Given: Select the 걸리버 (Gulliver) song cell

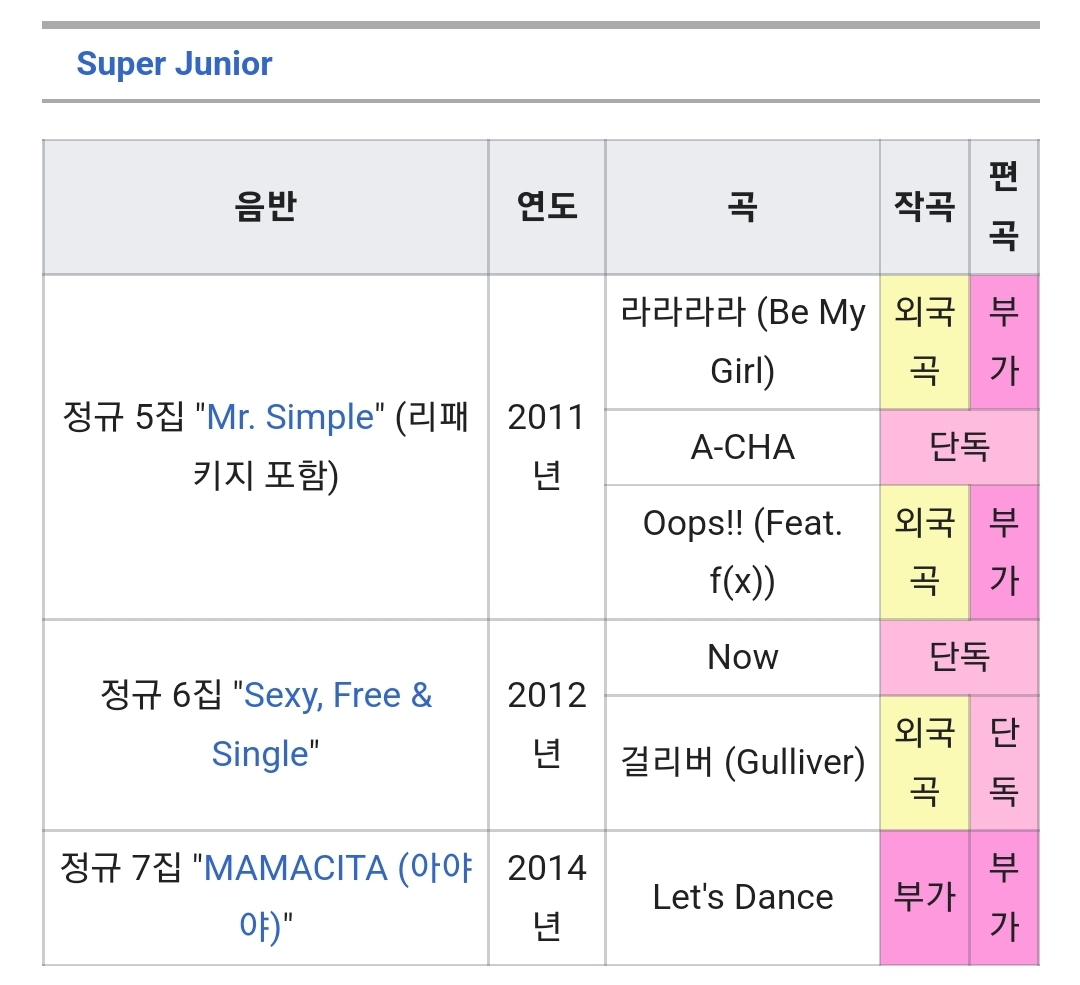Looking at the screenshot, I should pos(742,763).
